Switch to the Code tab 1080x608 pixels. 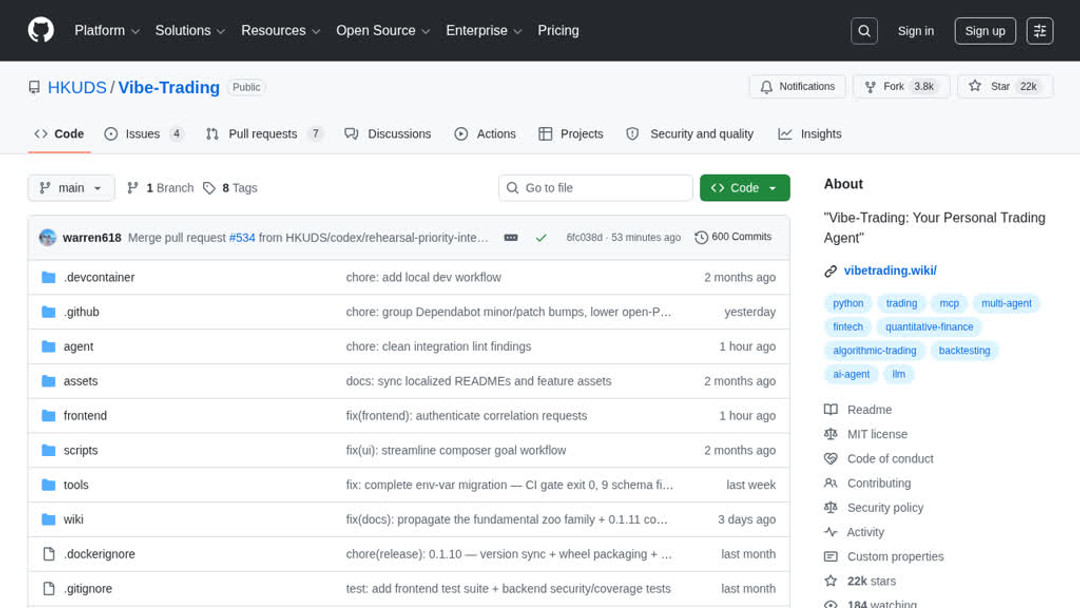tap(59, 134)
